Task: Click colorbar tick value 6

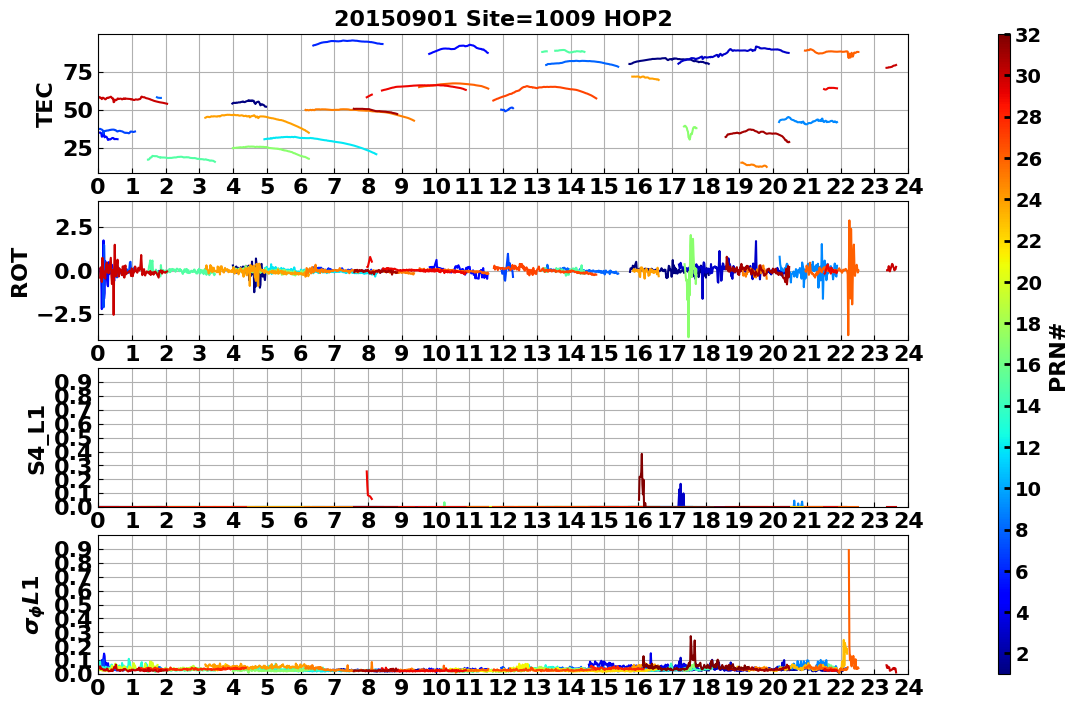Action: [x=1022, y=571]
